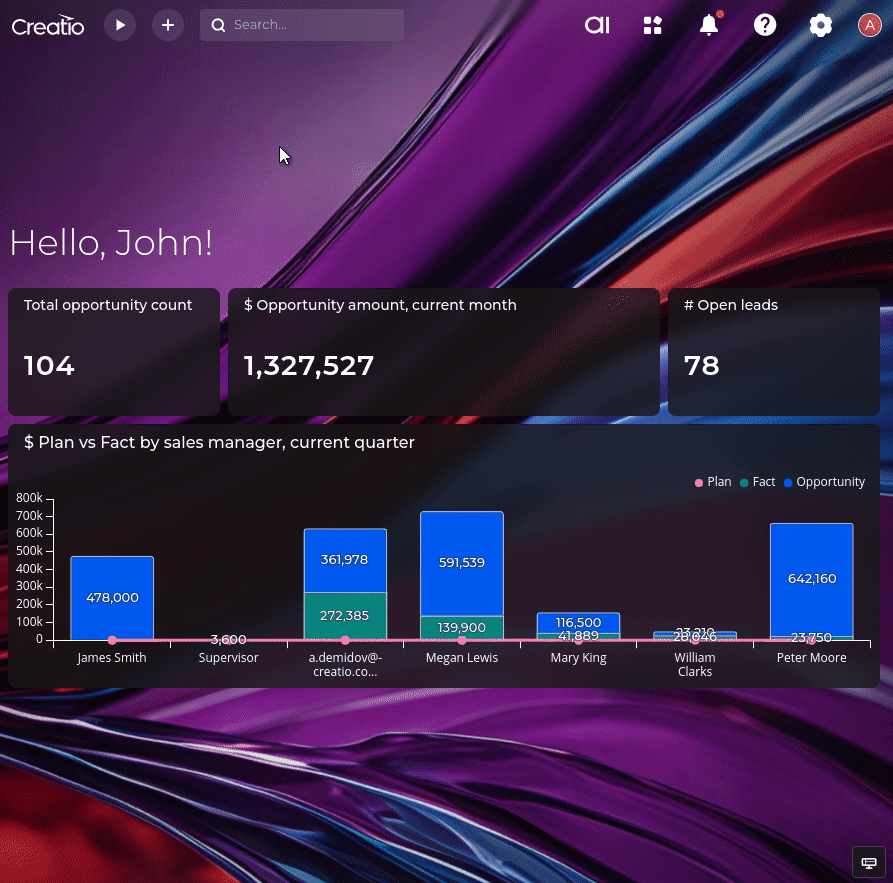The height and width of the screenshot is (883, 893).
Task: Open the user profile avatar A
Action: 870,25
